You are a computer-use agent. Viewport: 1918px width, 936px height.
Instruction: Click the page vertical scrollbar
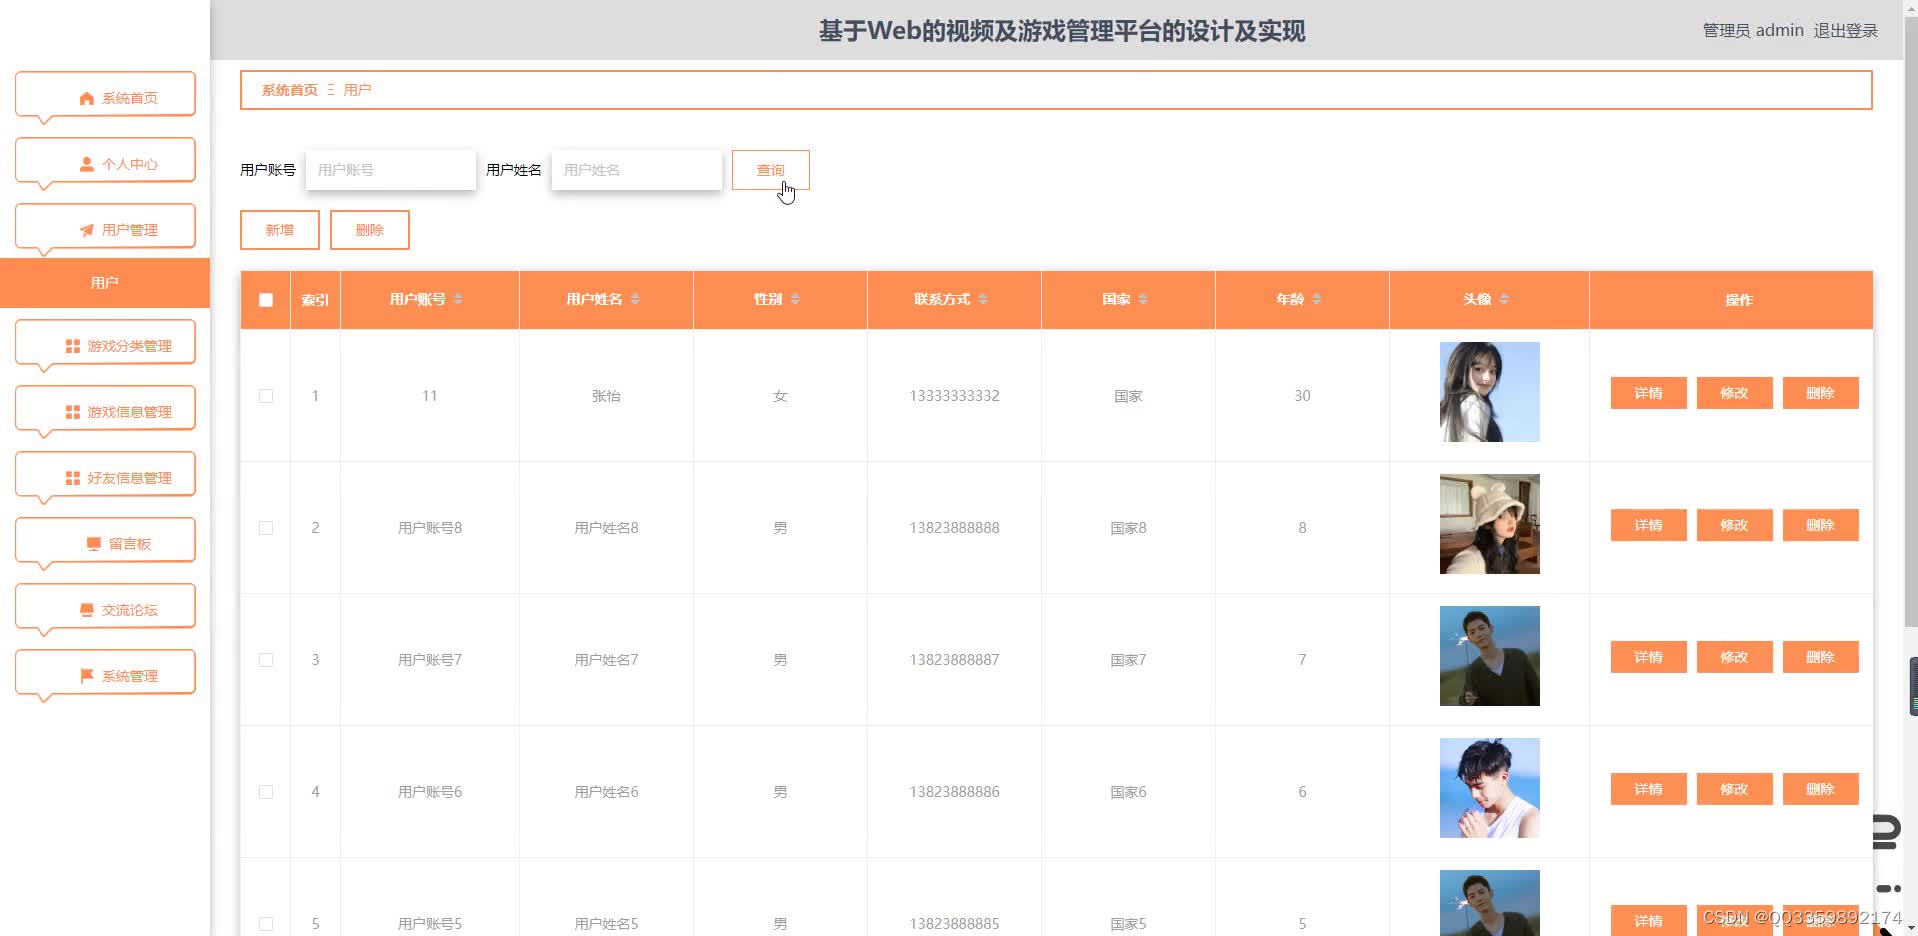[1911, 320]
